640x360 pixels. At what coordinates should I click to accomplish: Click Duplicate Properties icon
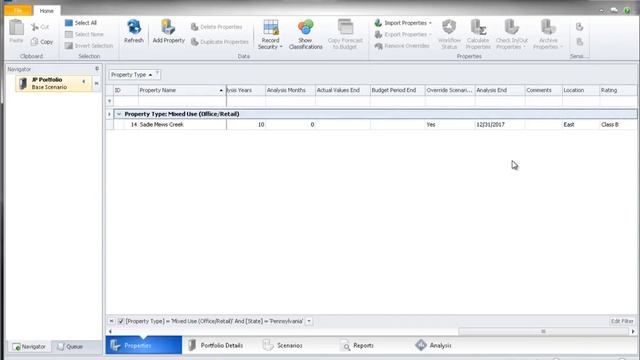point(194,42)
